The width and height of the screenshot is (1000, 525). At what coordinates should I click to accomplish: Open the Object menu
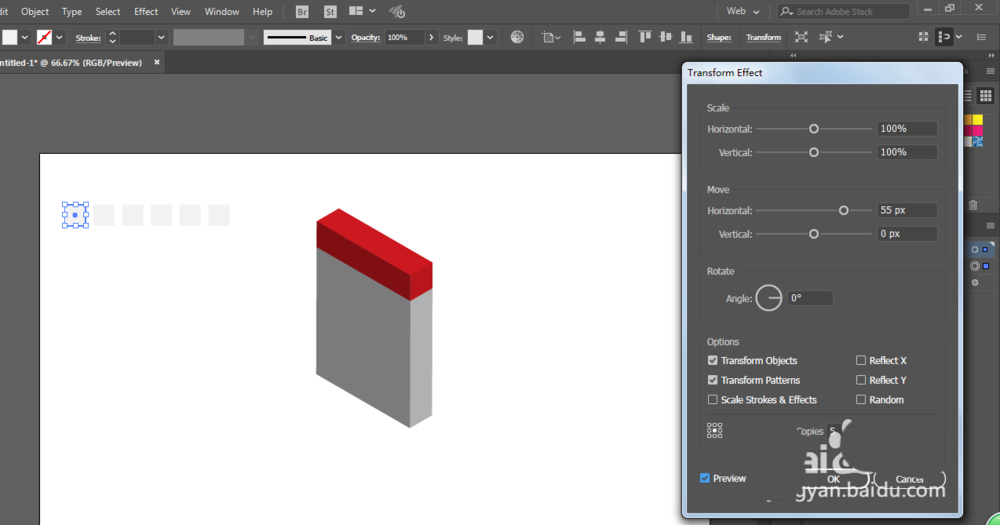tap(35, 12)
